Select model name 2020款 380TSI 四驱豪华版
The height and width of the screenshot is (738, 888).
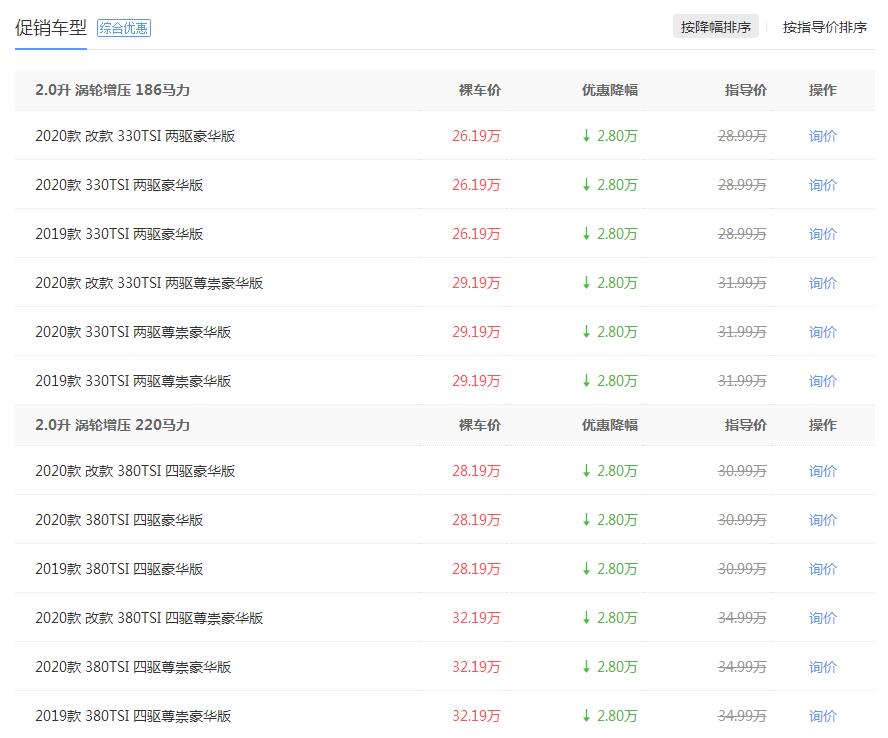pos(119,520)
